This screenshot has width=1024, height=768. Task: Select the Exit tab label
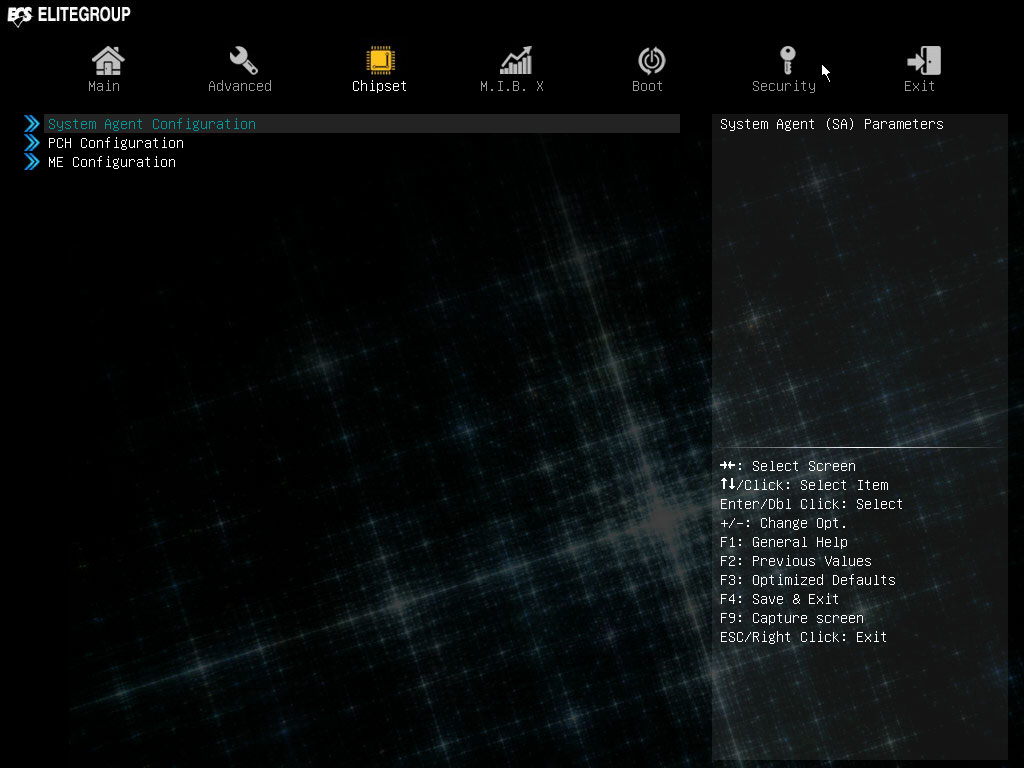click(919, 86)
